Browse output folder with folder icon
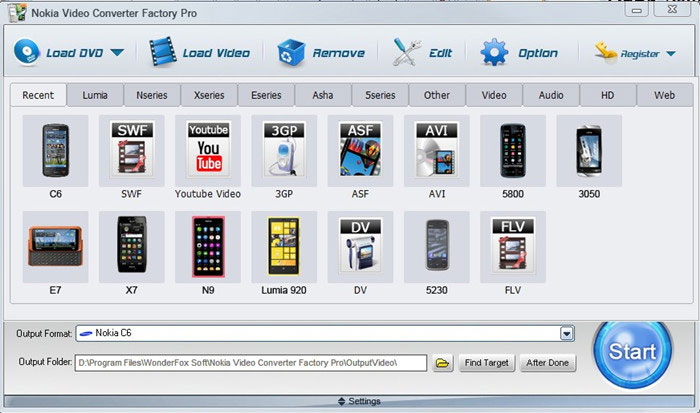Image resolution: width=700 pixels, height=413 pixels. click(x=442, y=363)
